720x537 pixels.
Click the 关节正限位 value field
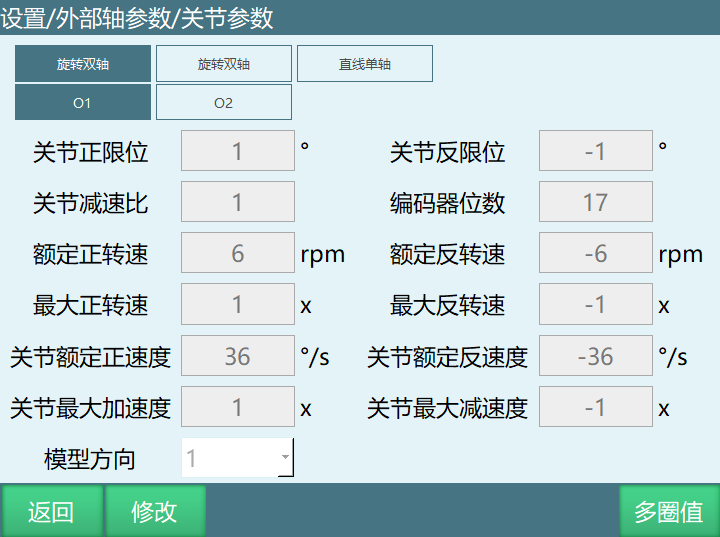[237, 151]
